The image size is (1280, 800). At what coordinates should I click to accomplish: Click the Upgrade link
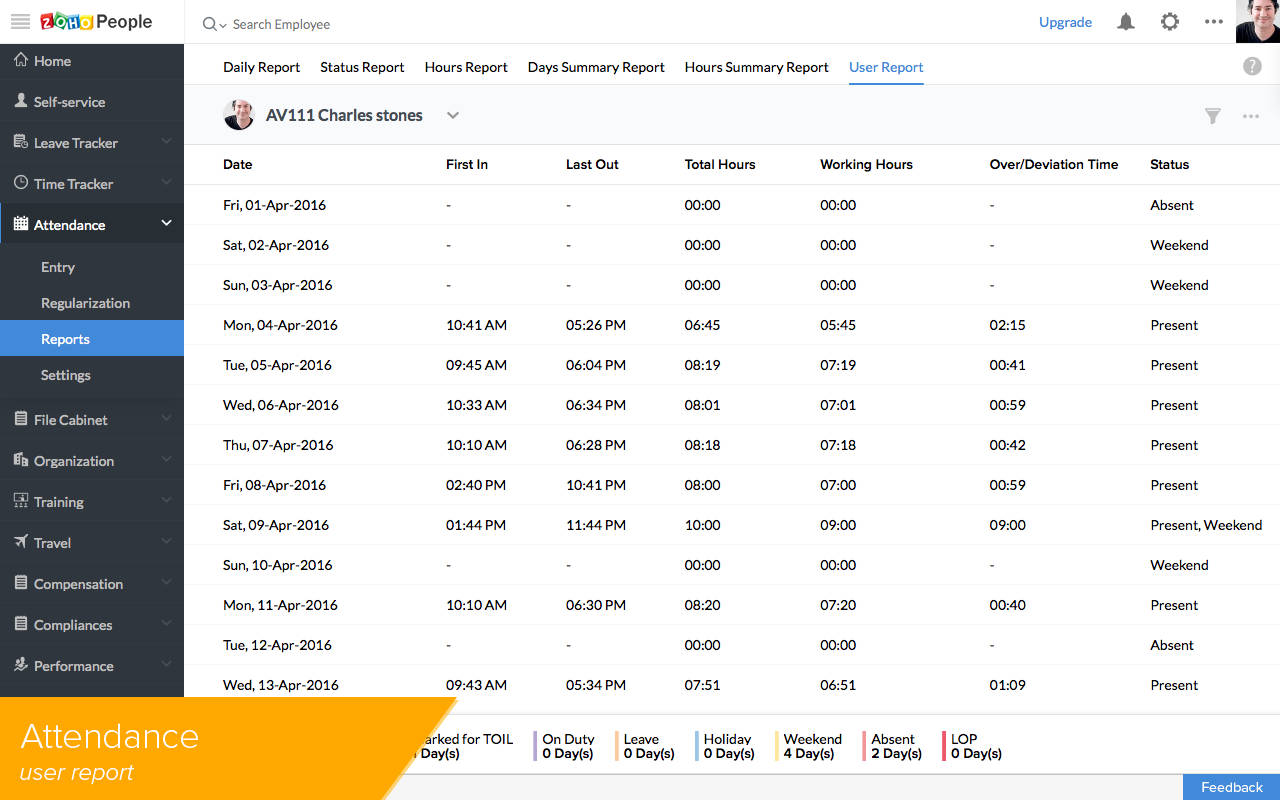[1065, 22]
